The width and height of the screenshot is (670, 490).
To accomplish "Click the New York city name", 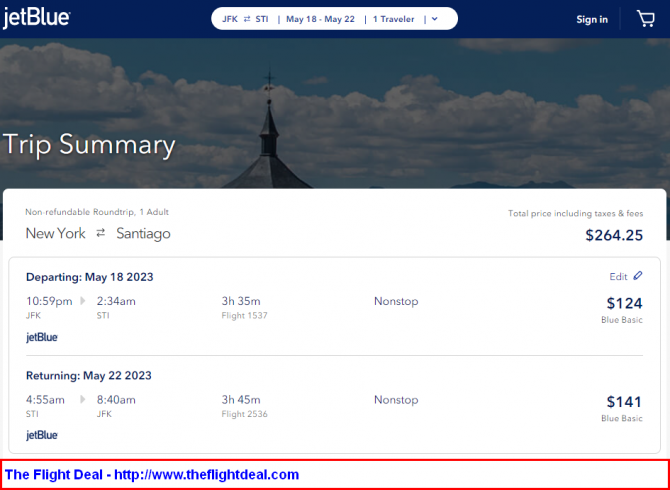I will tap(56, 234).
